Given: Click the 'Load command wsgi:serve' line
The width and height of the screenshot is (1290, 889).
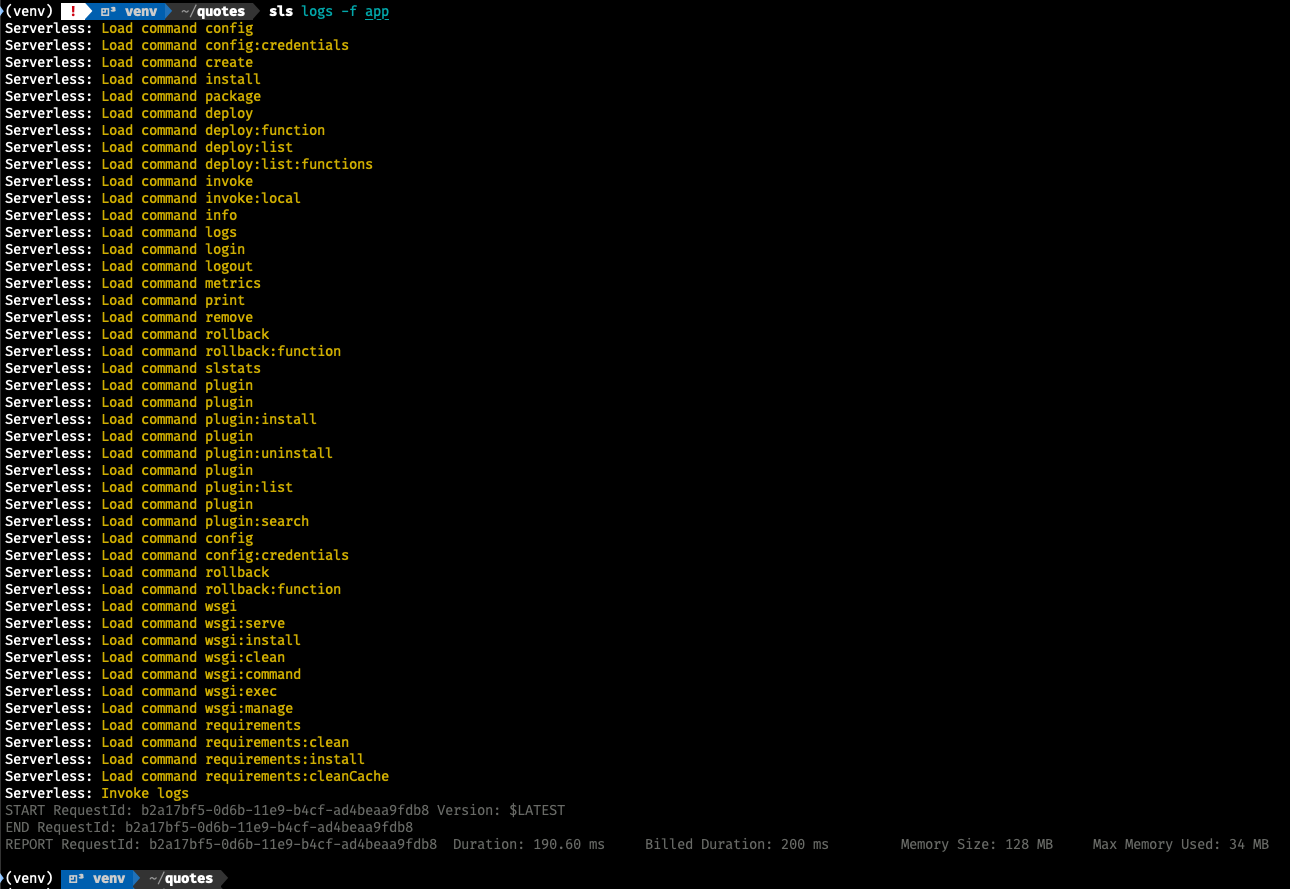Looking at the screenshot, I should pyautogui.click(x=192, y=623).
